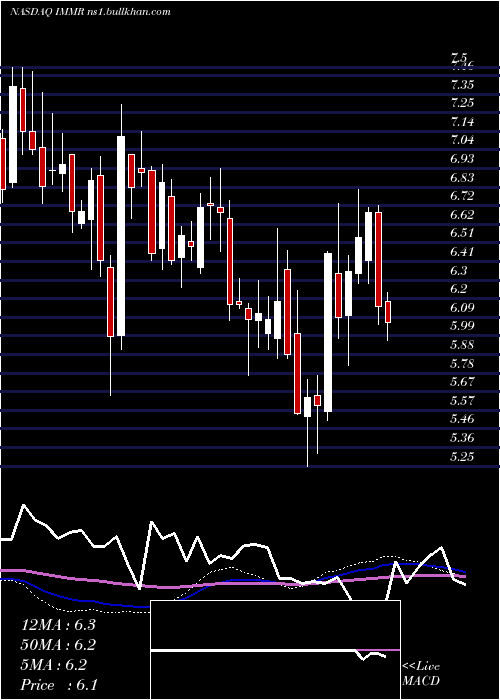Click the 6.62 price axis label
The width and height of the screenshot is (500, 700).
point(462,215)
